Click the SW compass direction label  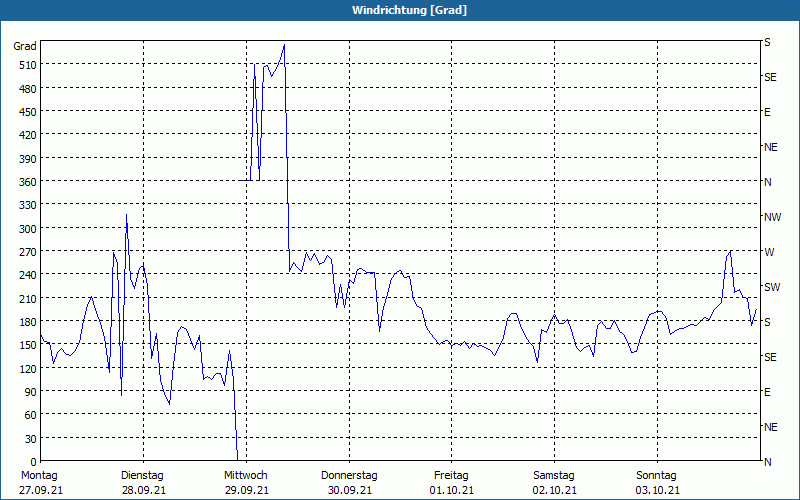[771, 287]
